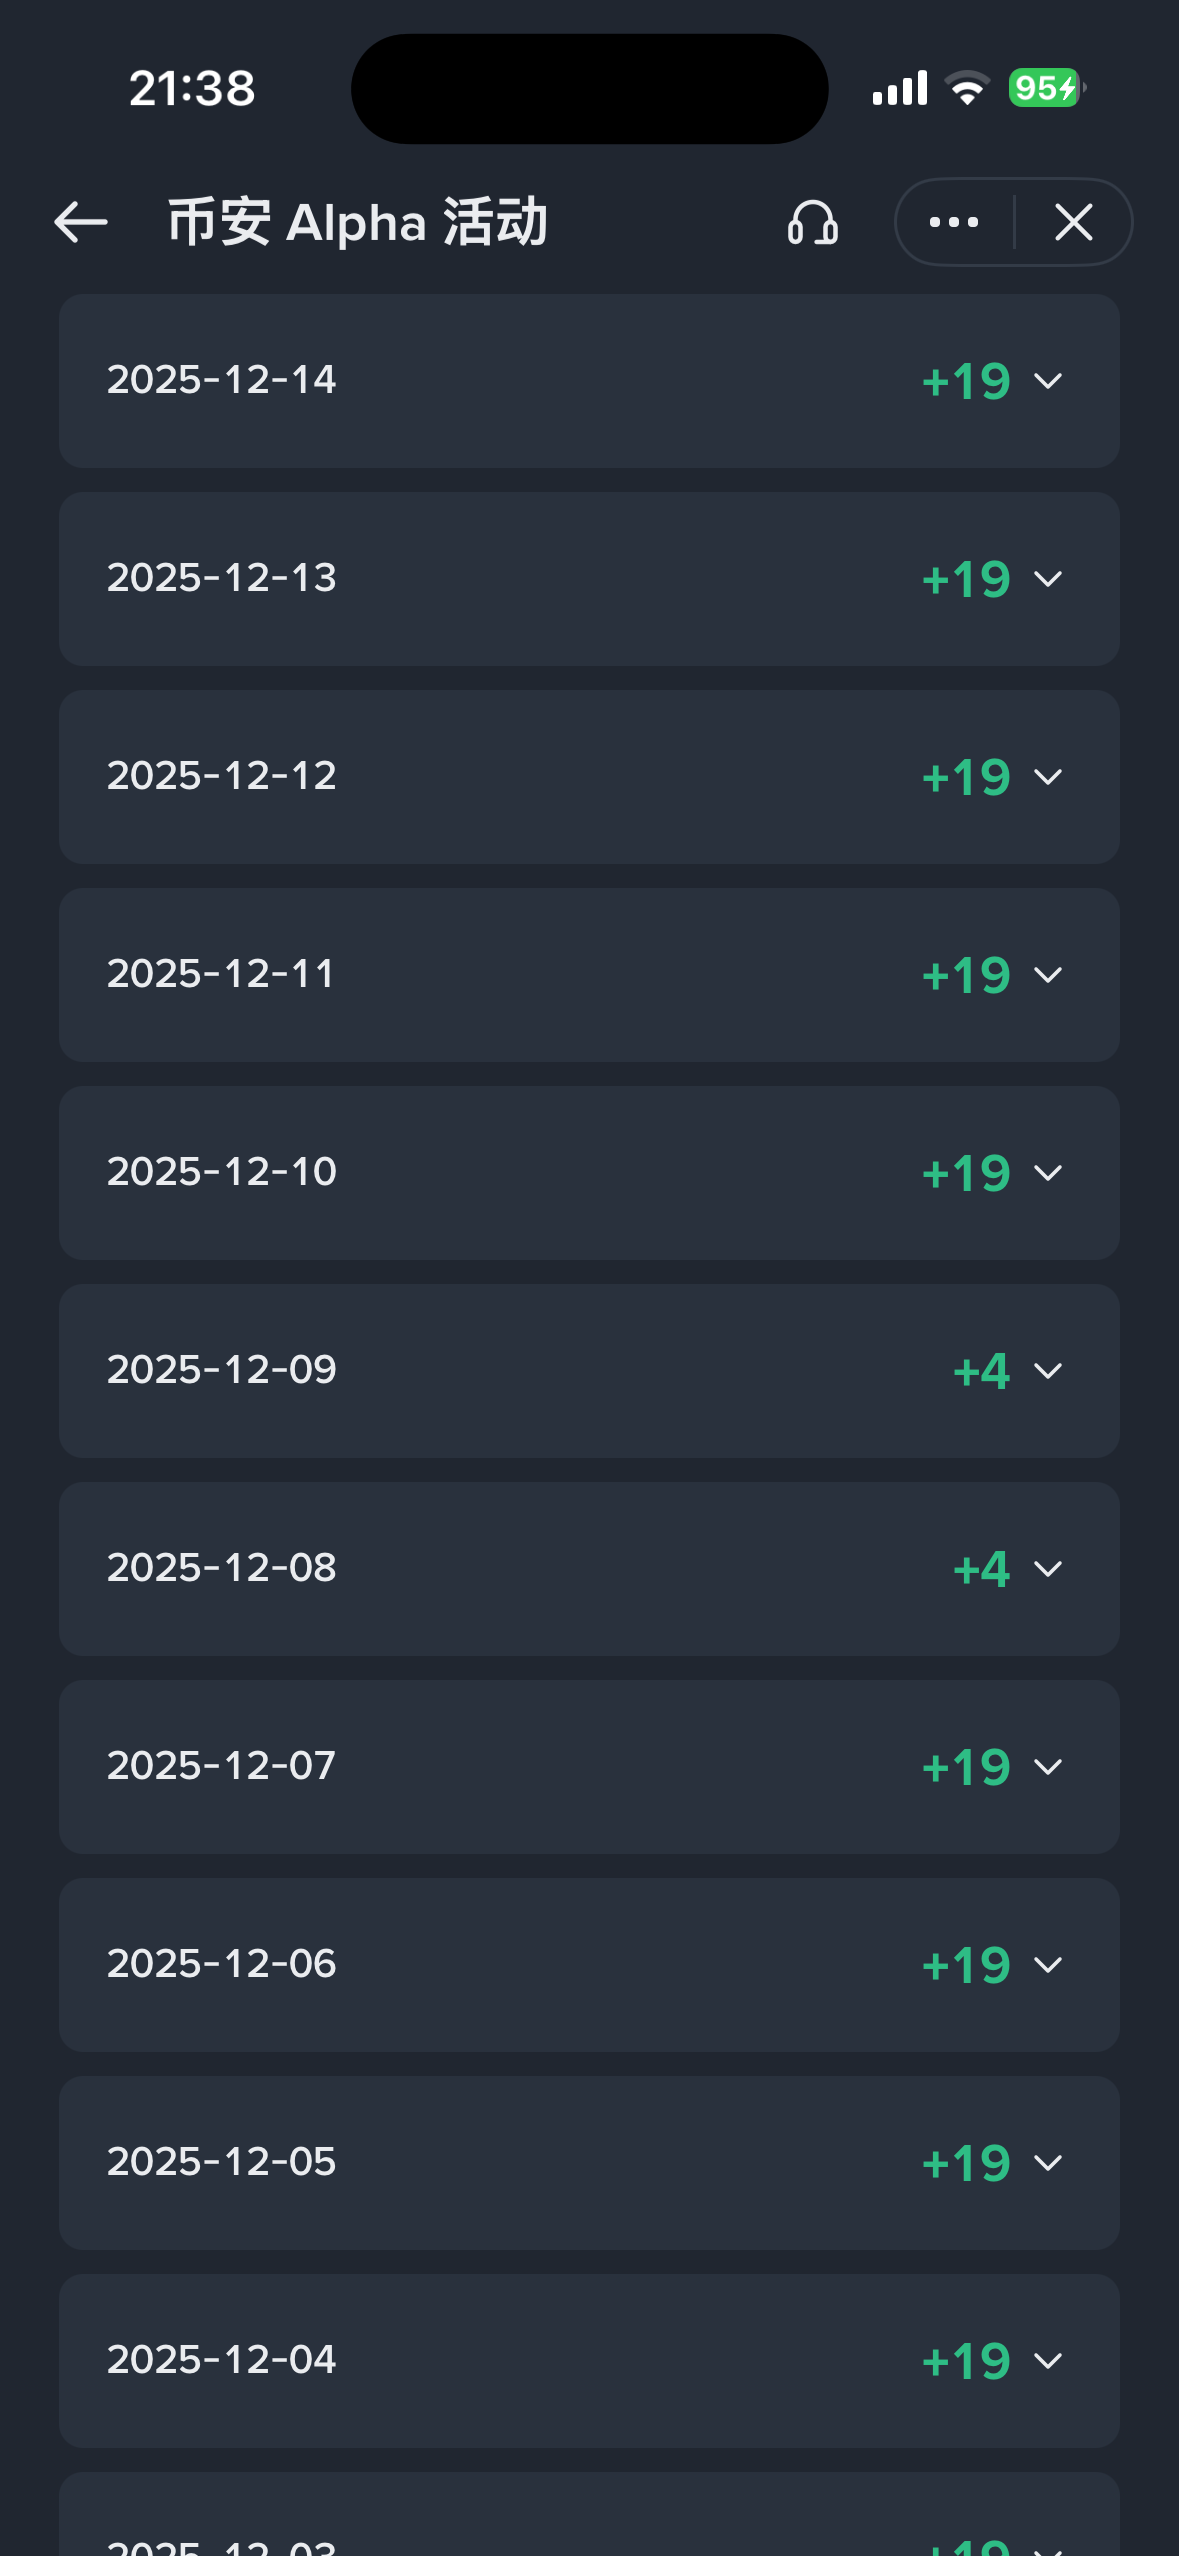Viewport: 1179px width, 2556px height.
Task: Tap the back arrow icon
Action: tap(81, 222)
